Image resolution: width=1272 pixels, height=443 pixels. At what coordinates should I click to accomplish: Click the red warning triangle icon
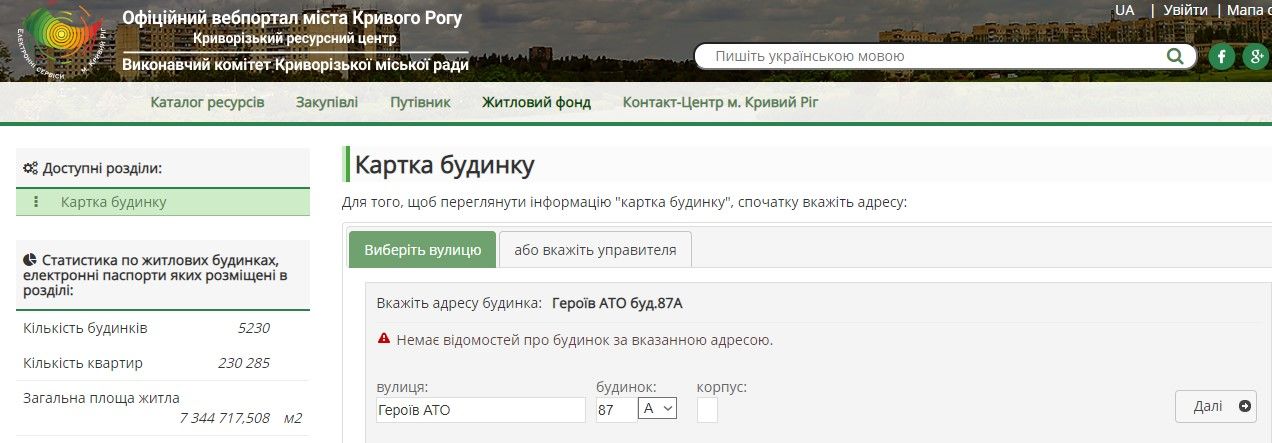tap(384, 339)
